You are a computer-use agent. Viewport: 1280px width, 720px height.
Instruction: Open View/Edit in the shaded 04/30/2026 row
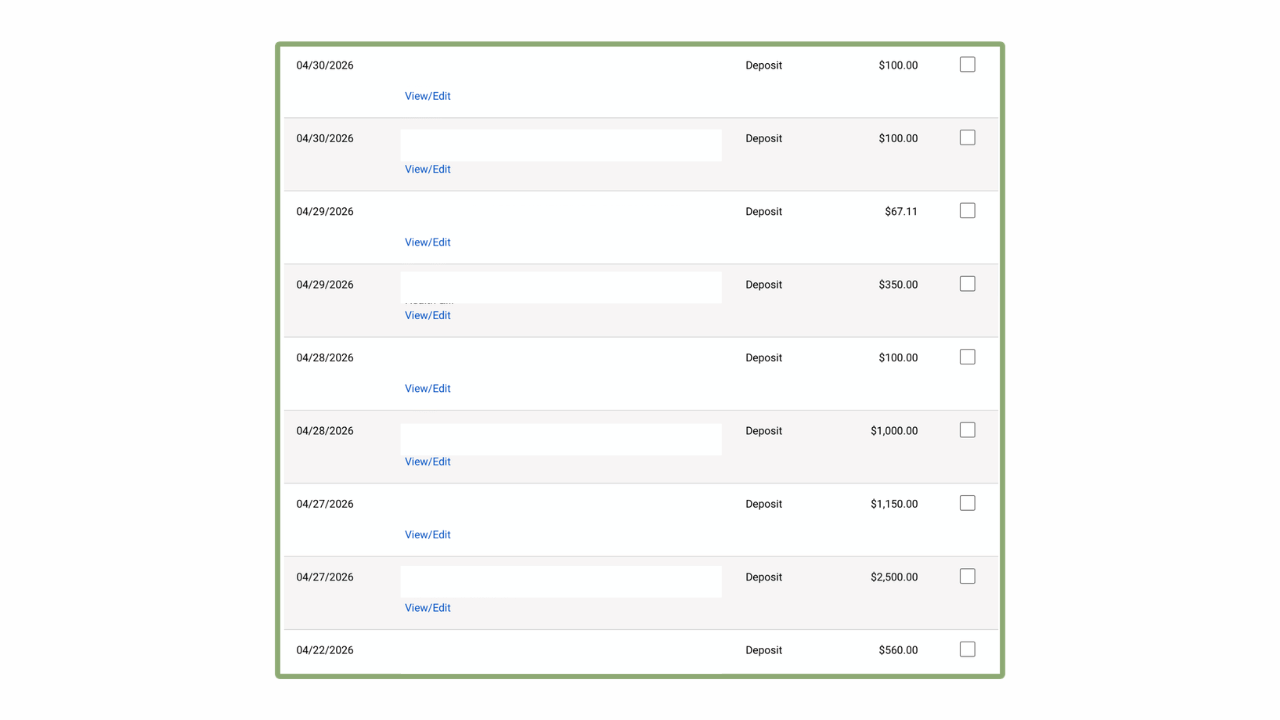428,169
